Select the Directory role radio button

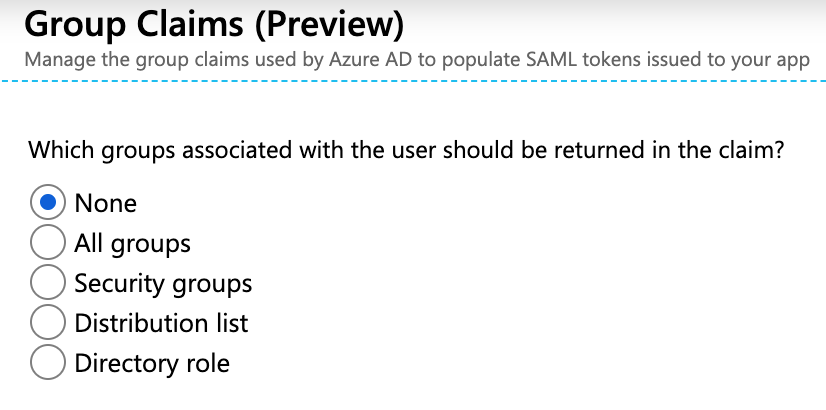(x=48, y=363)
